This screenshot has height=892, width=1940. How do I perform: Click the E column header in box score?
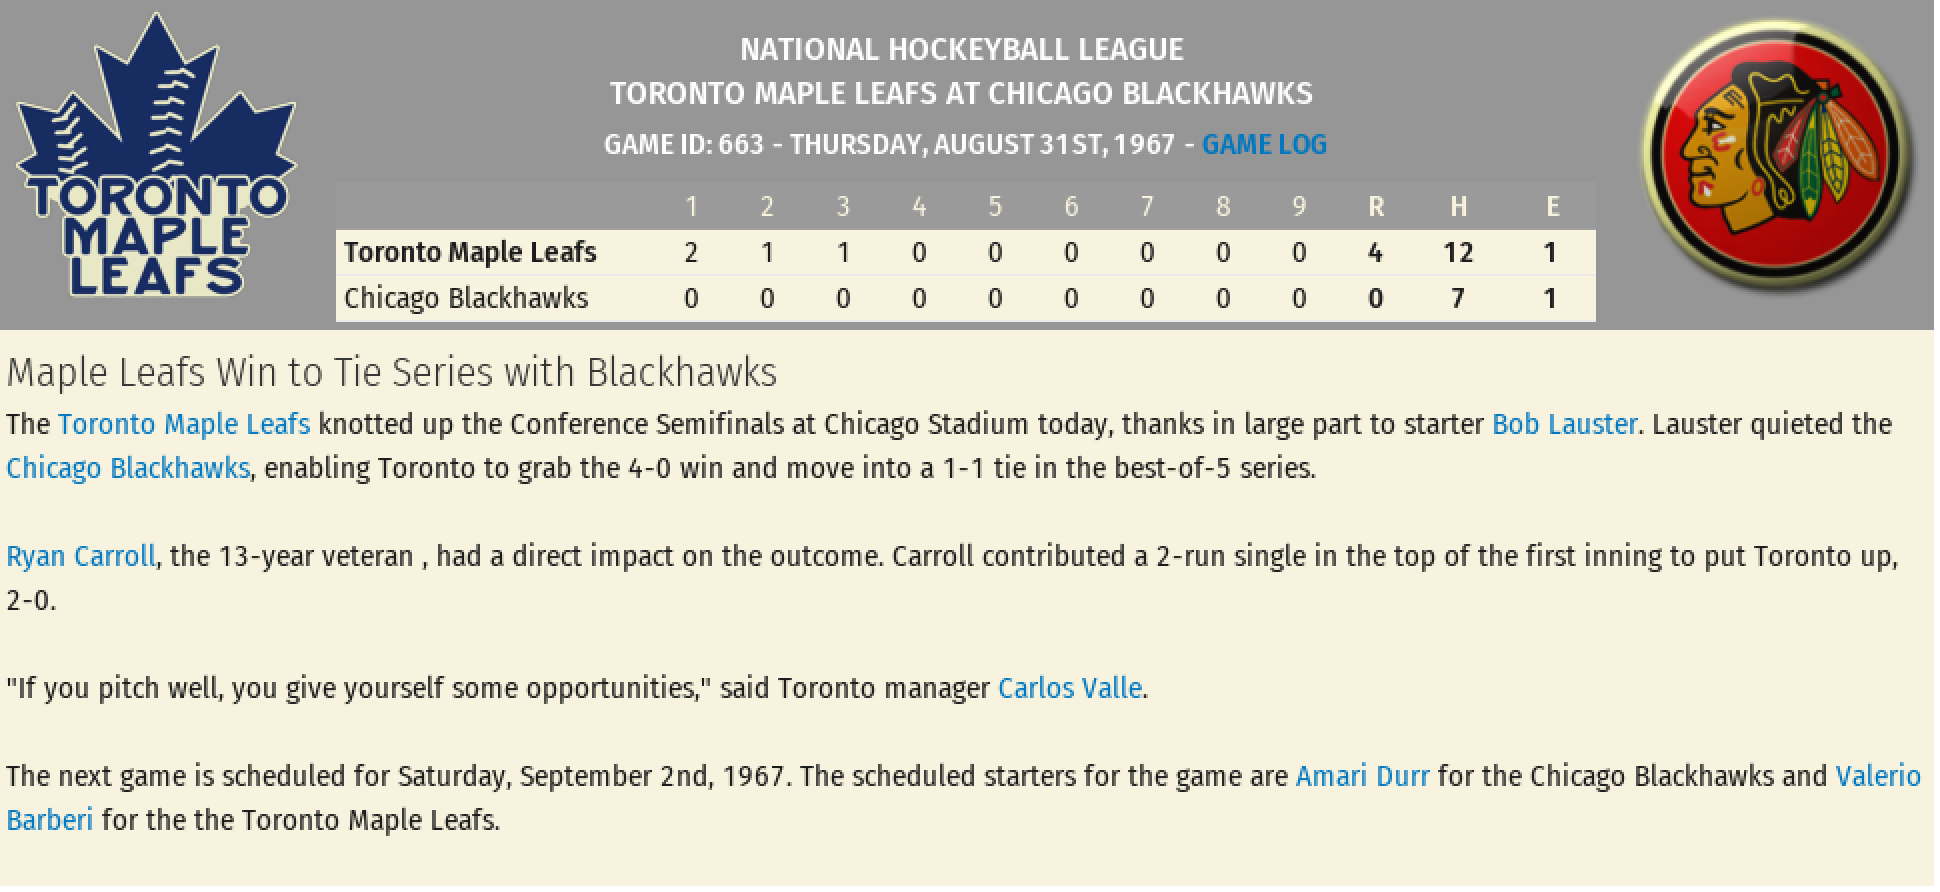coord(1551,207)
